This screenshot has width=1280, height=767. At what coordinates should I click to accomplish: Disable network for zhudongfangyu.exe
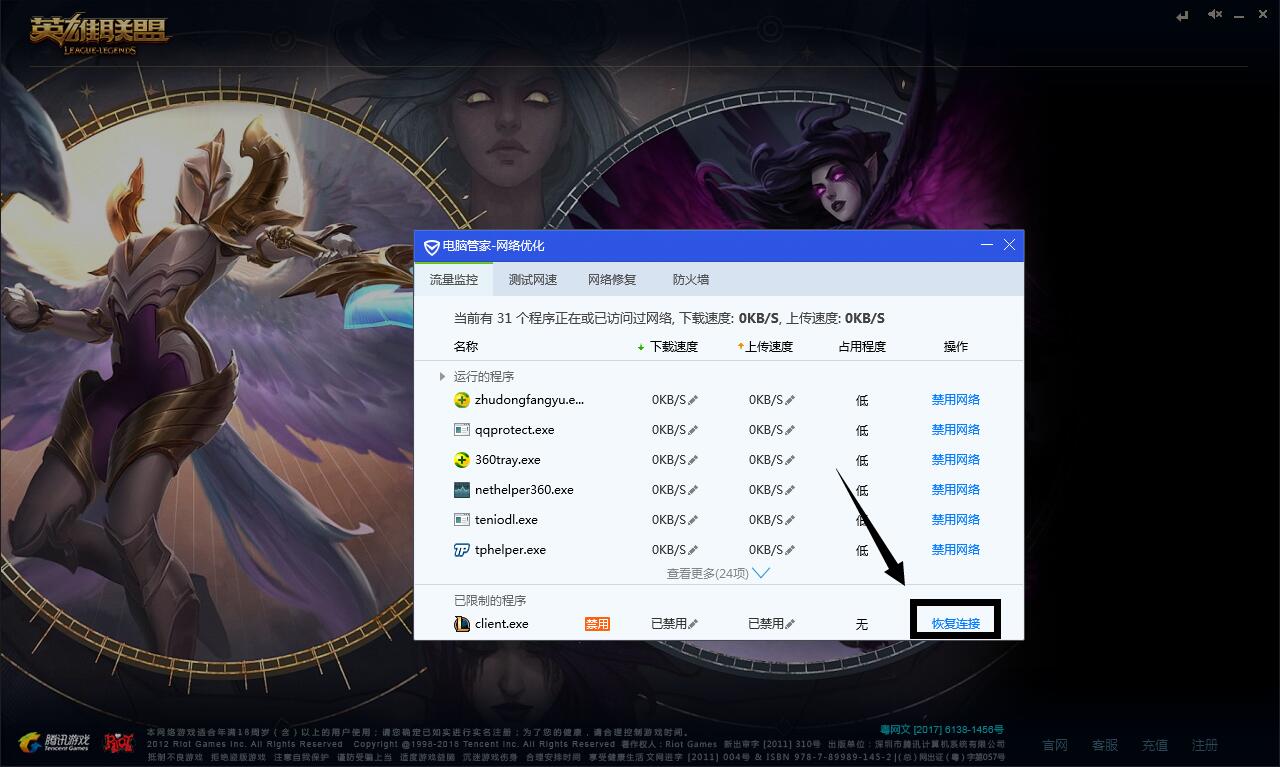(x=956, y=400)
